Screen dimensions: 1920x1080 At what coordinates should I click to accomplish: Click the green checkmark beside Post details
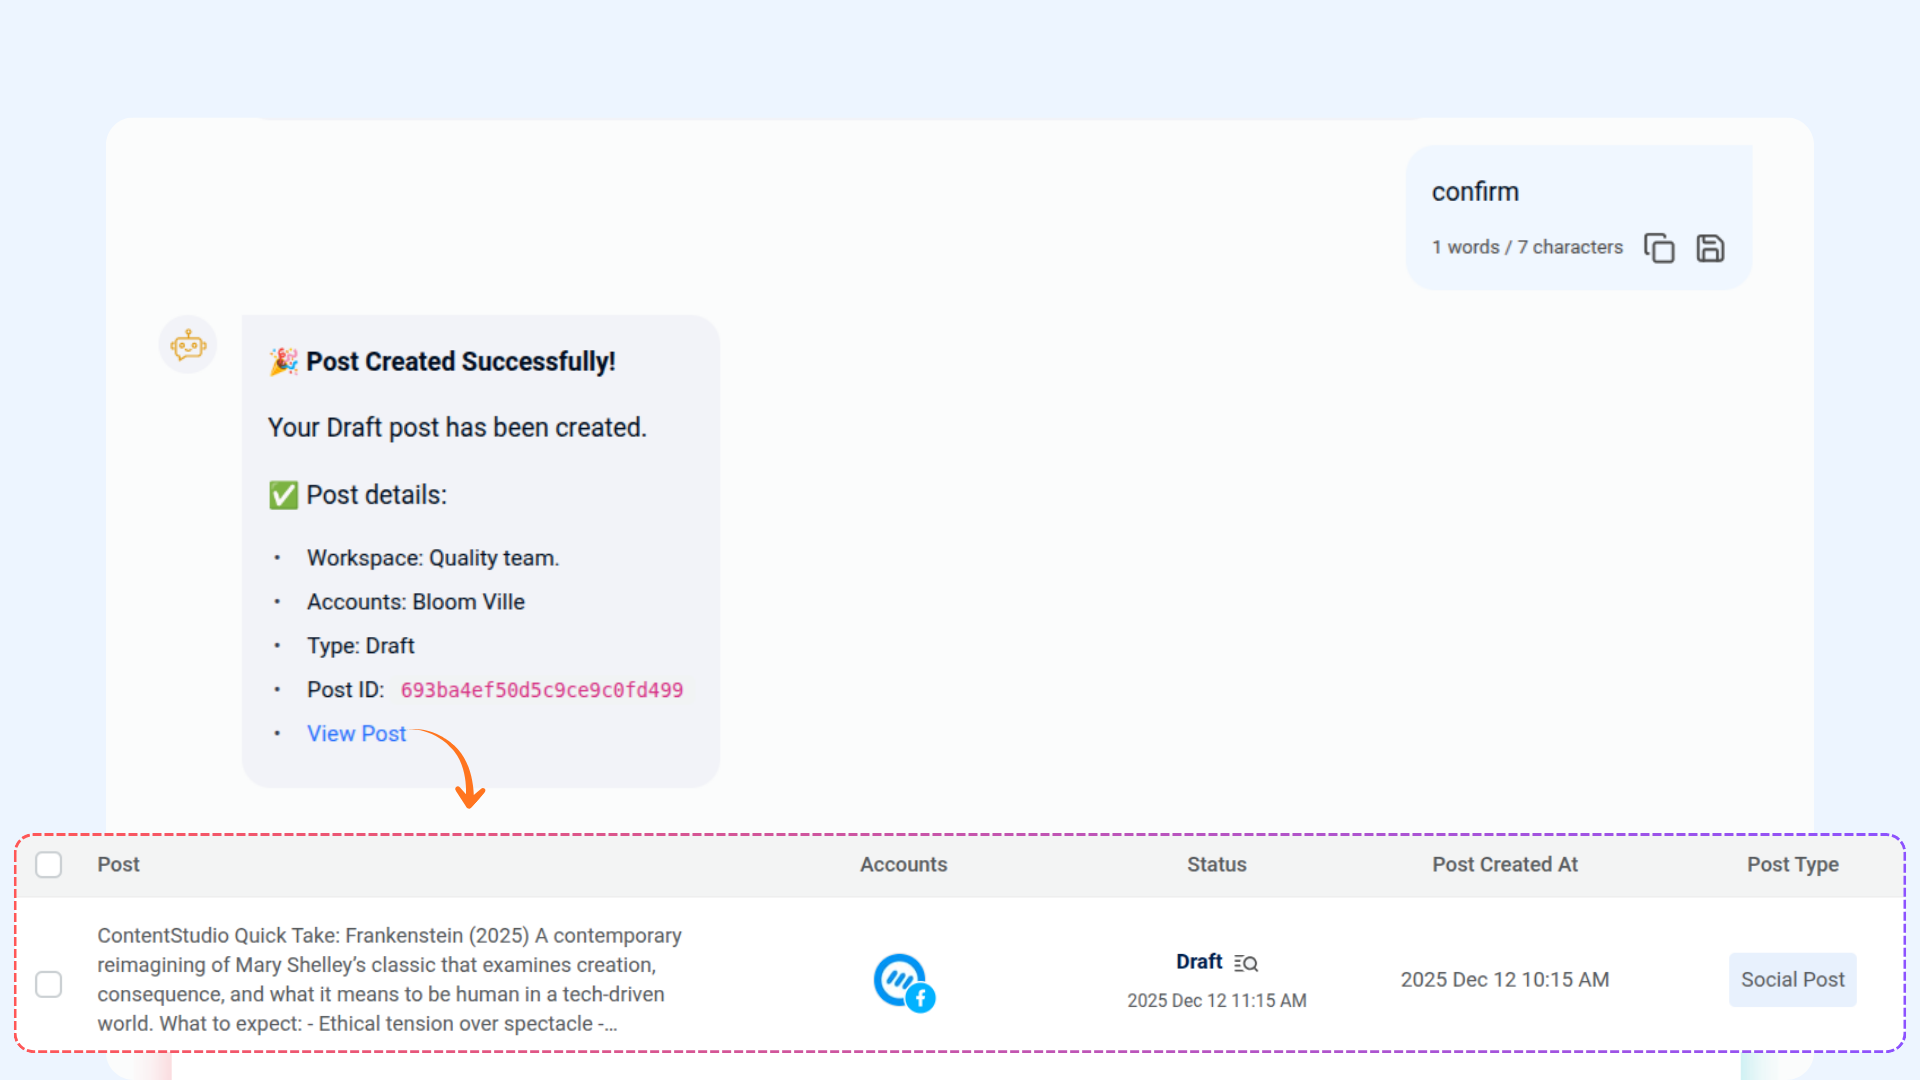[x=284, y=495]
